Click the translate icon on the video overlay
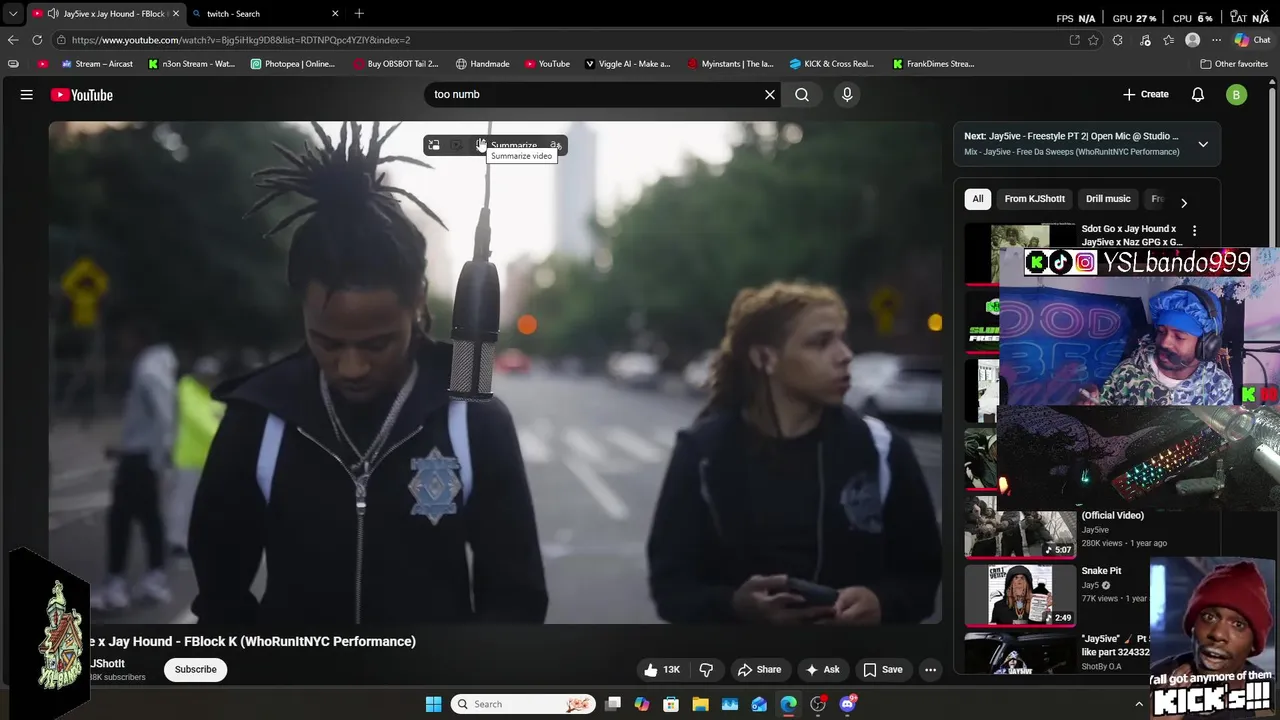 [556, 146]
